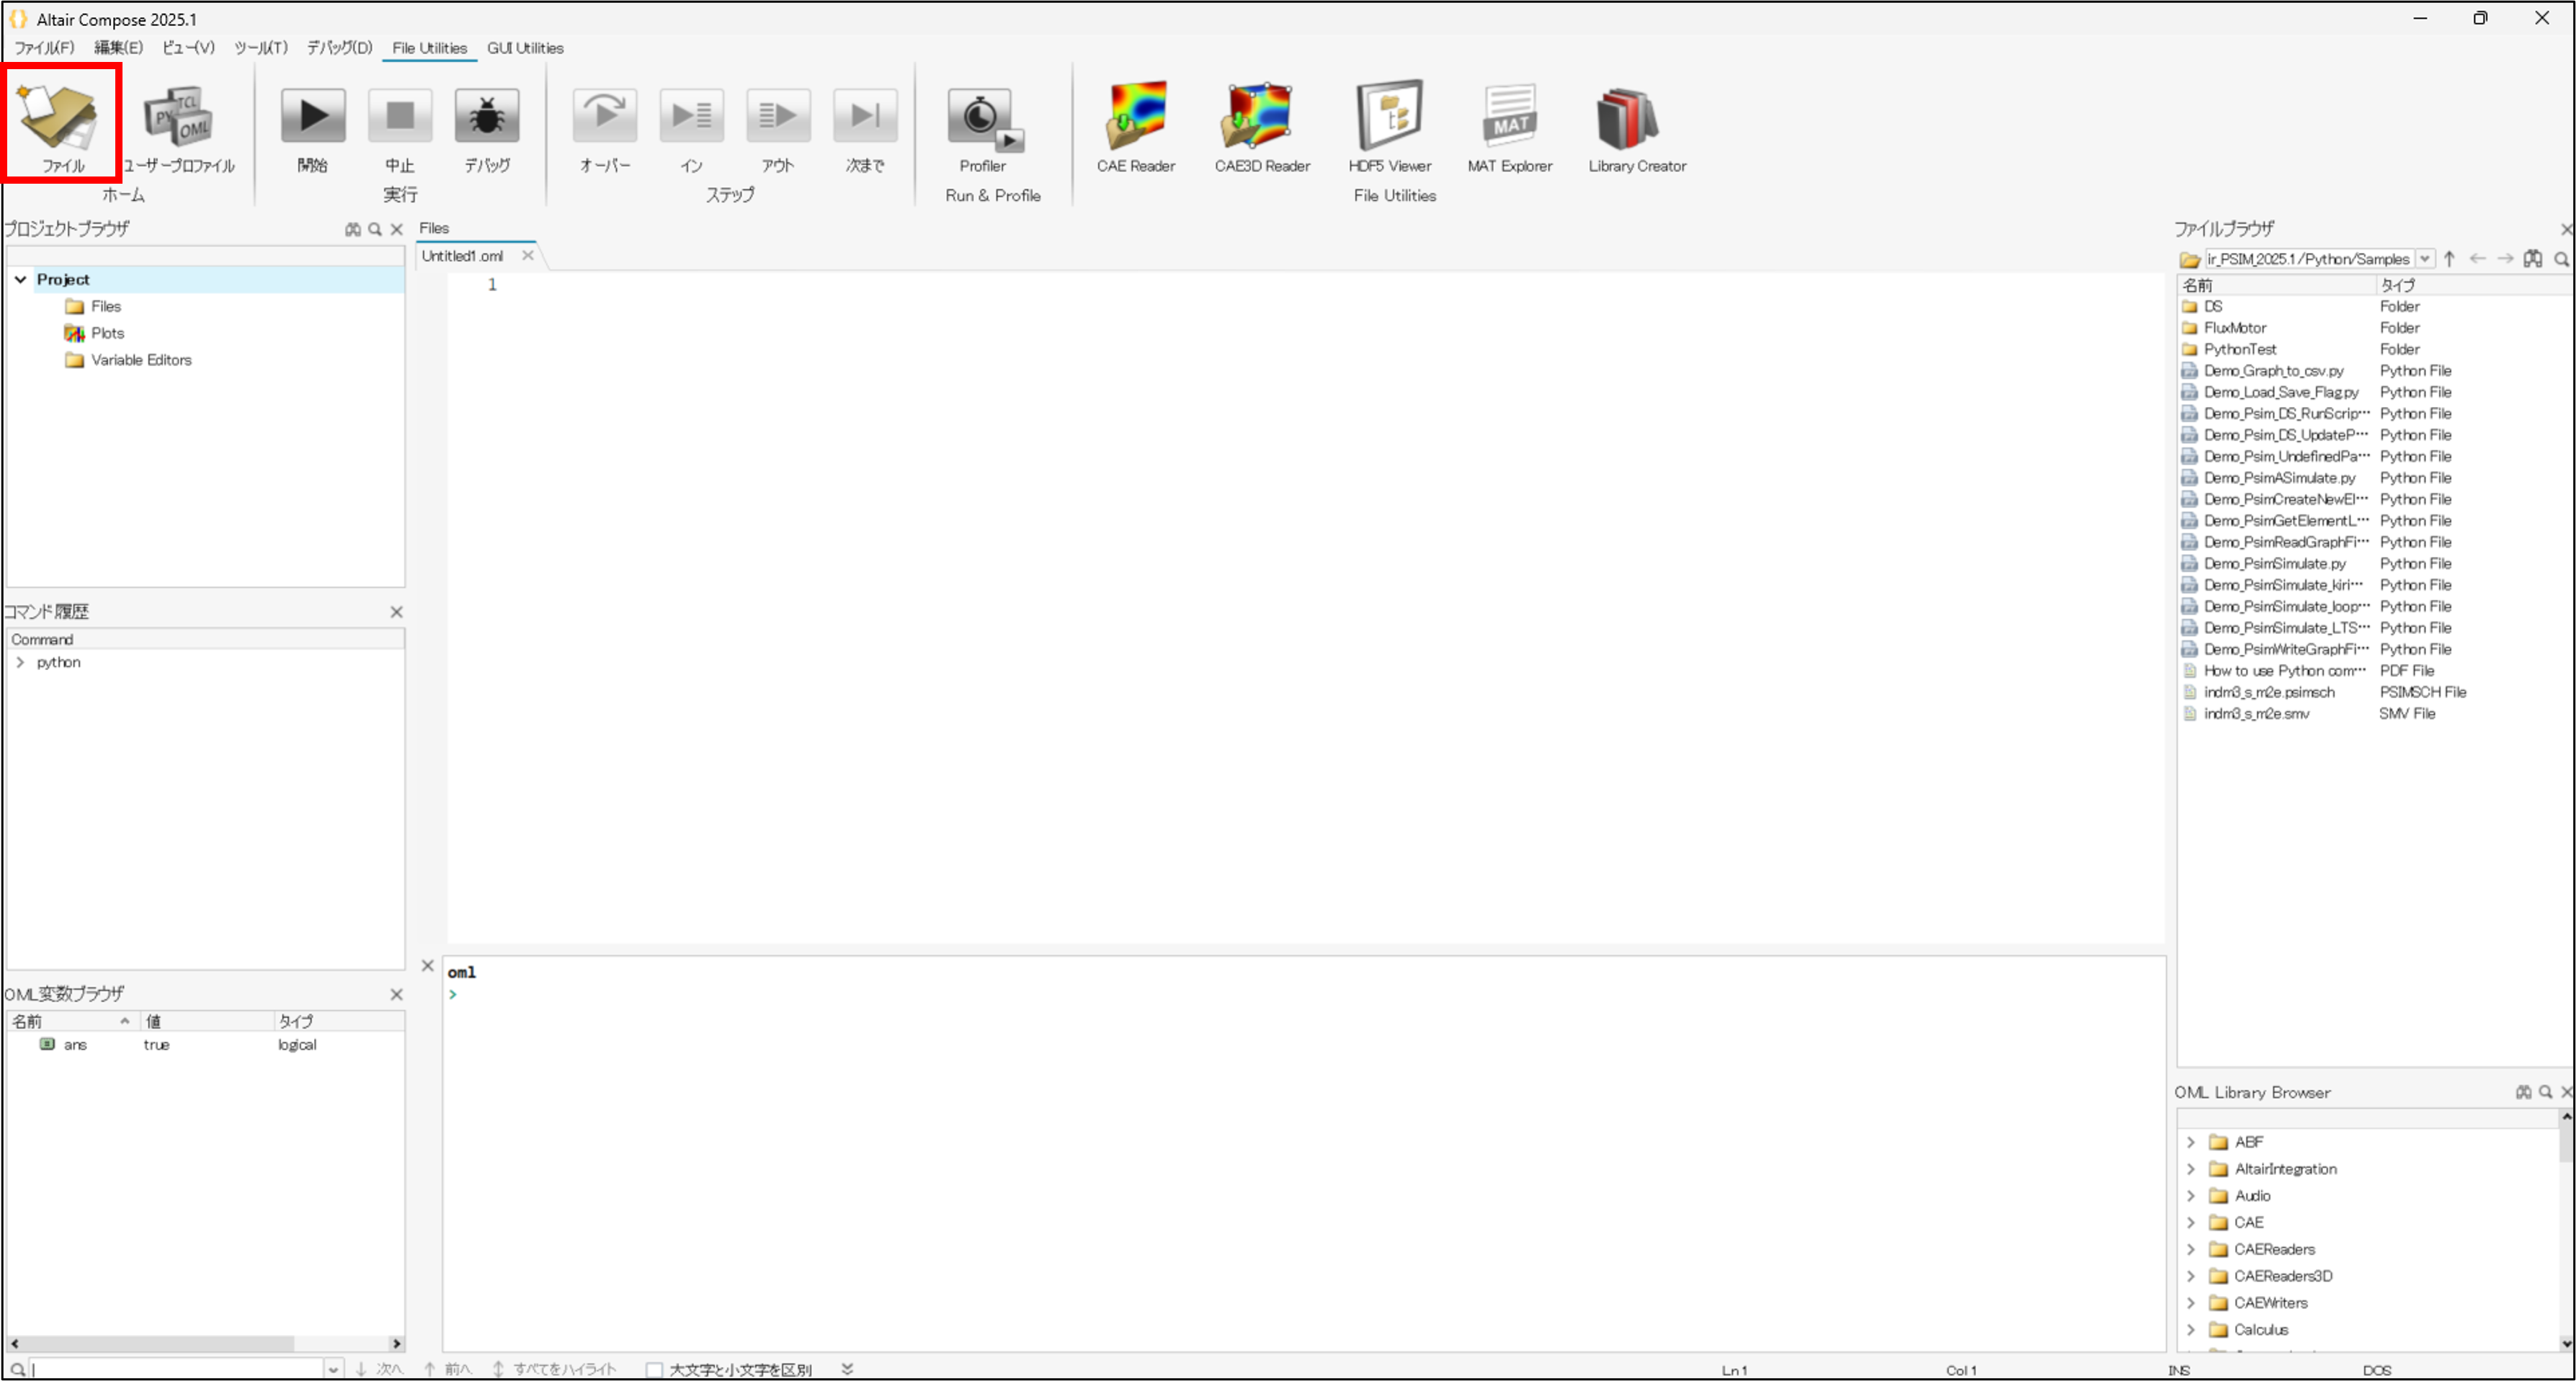
Task: Open the user profile PY/TCL/OML icon
Action: coord(178,118)
